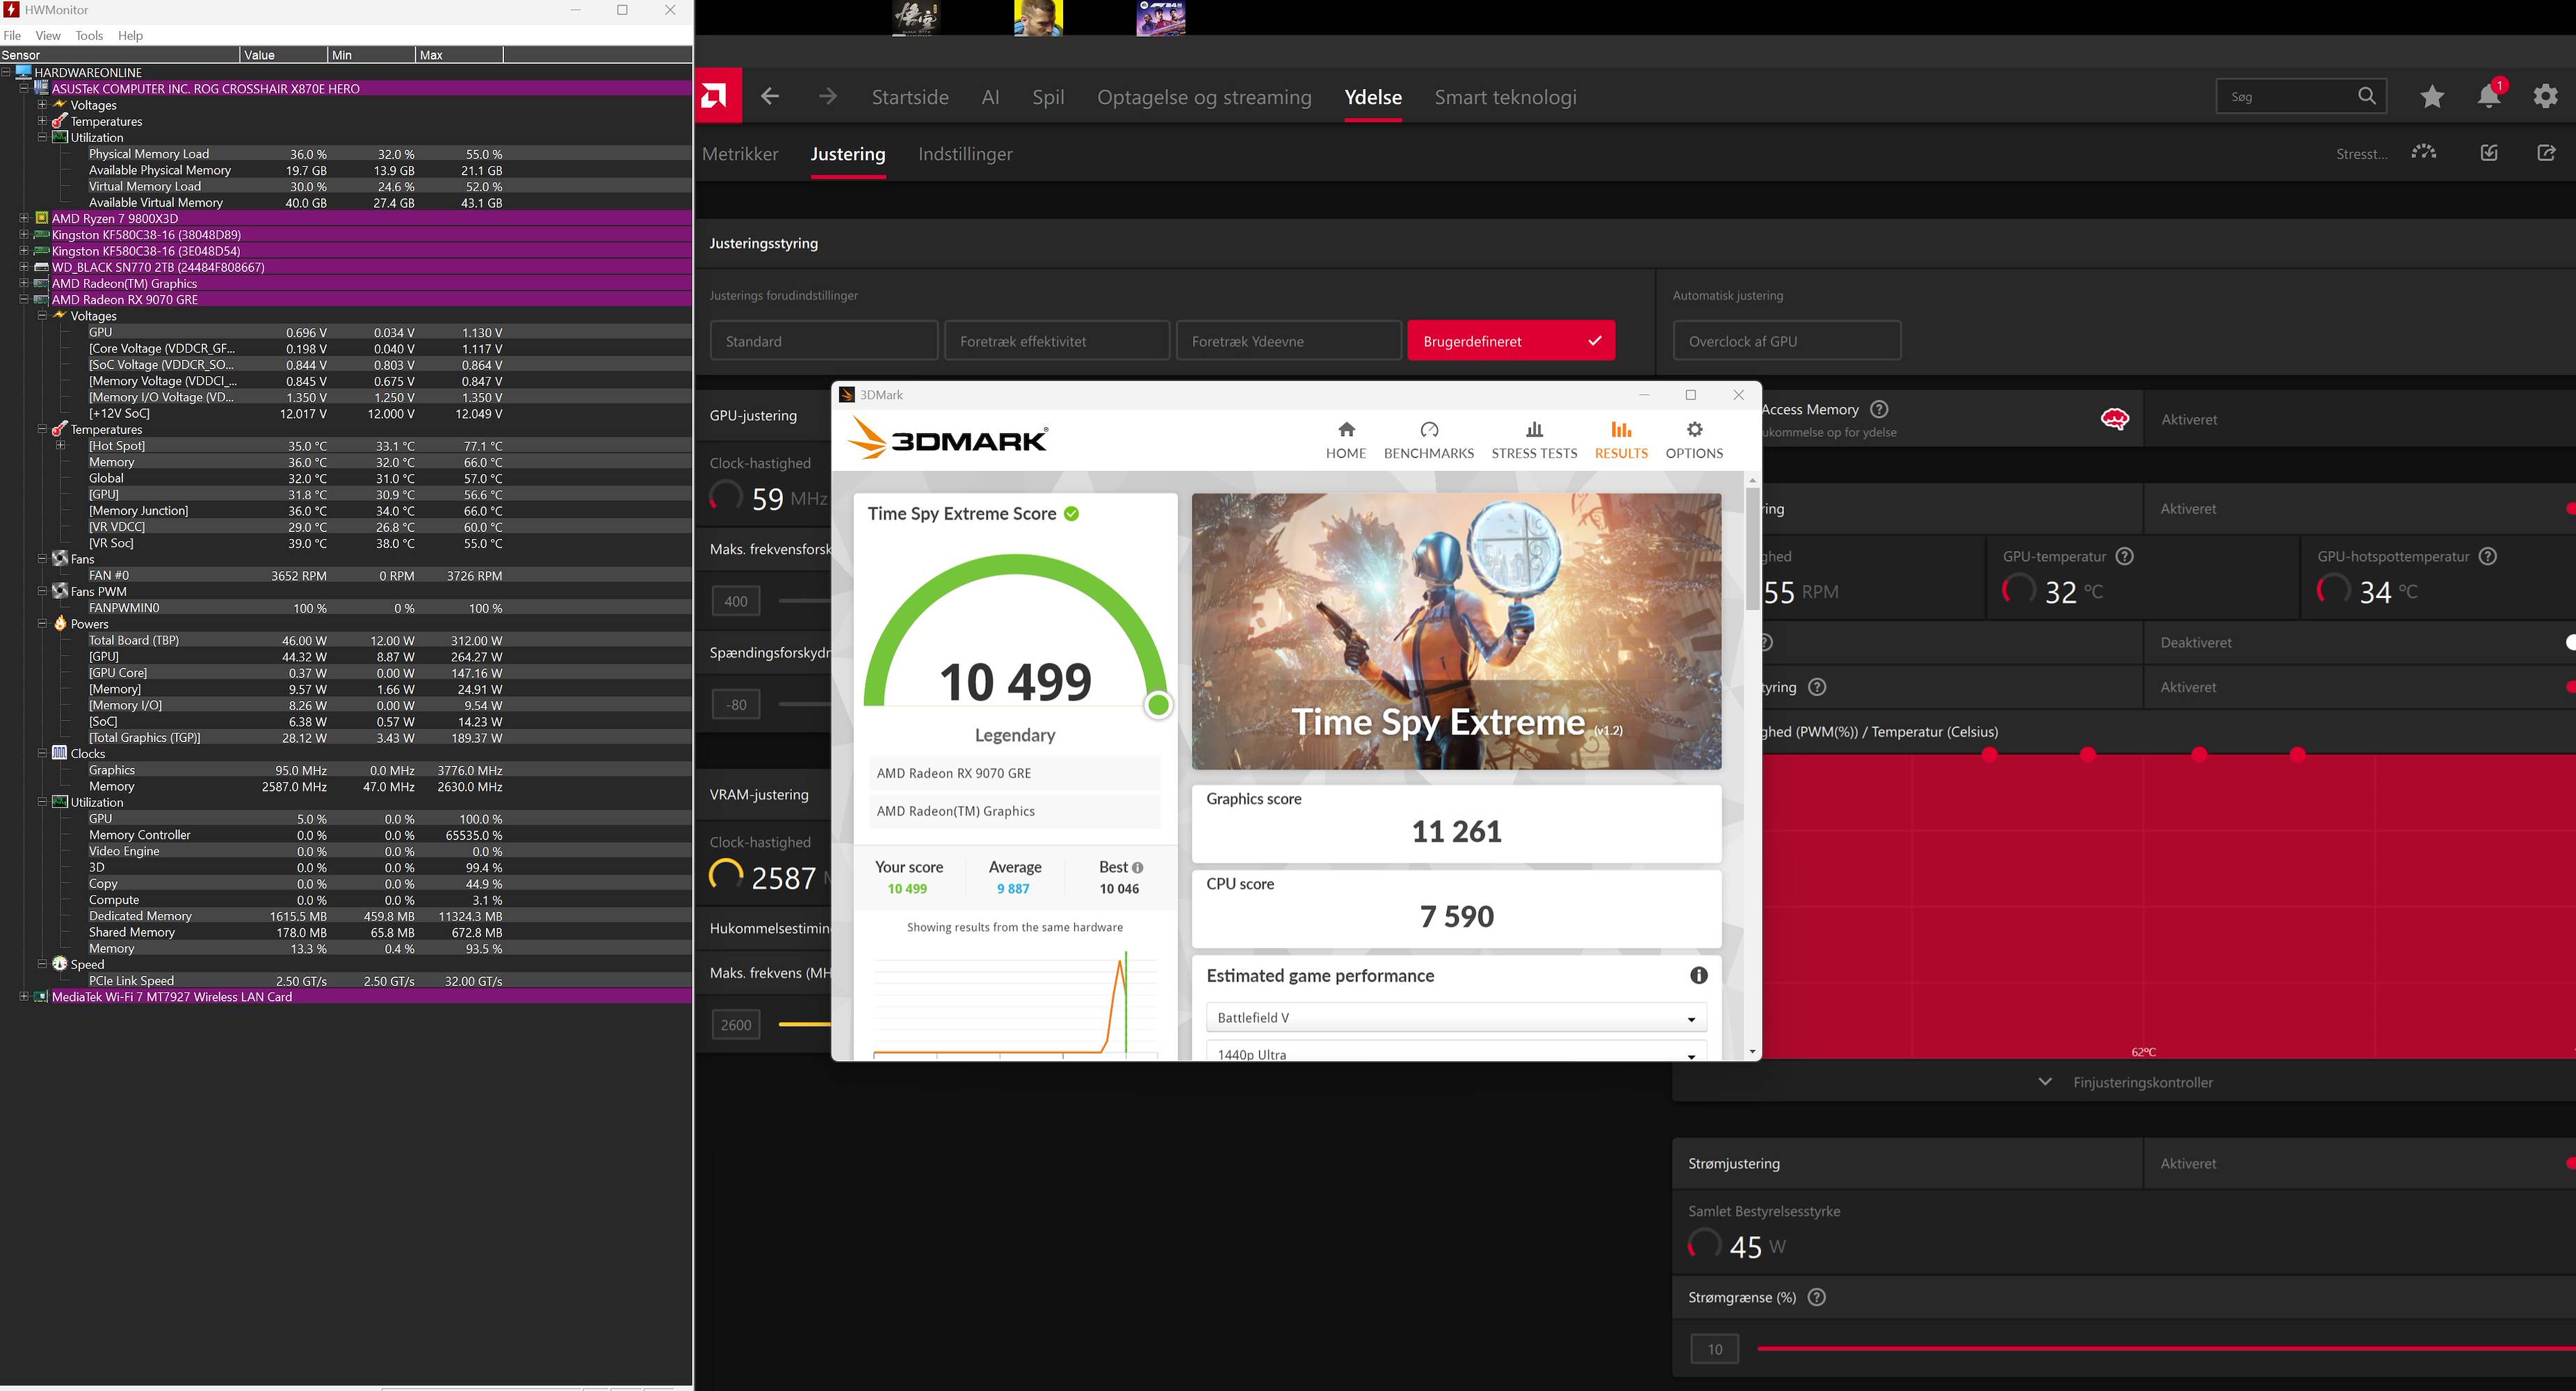Collapse the AMD Radeon RX 9070 GRE node
The width and height of the screenshot is (2576, 1391).
(24, 299)
